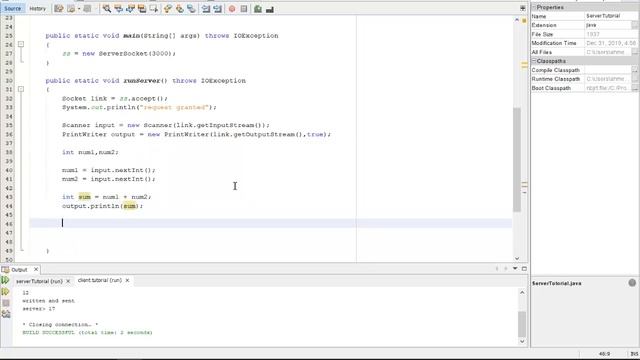
Task: Open the Output tabs dropdown list
Action: 515,269
